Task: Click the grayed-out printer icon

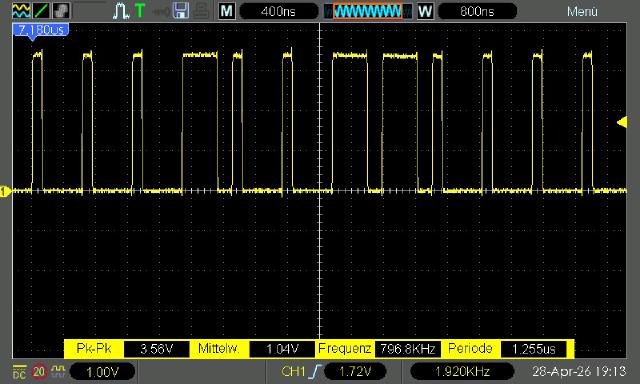Action: [201, 11]
